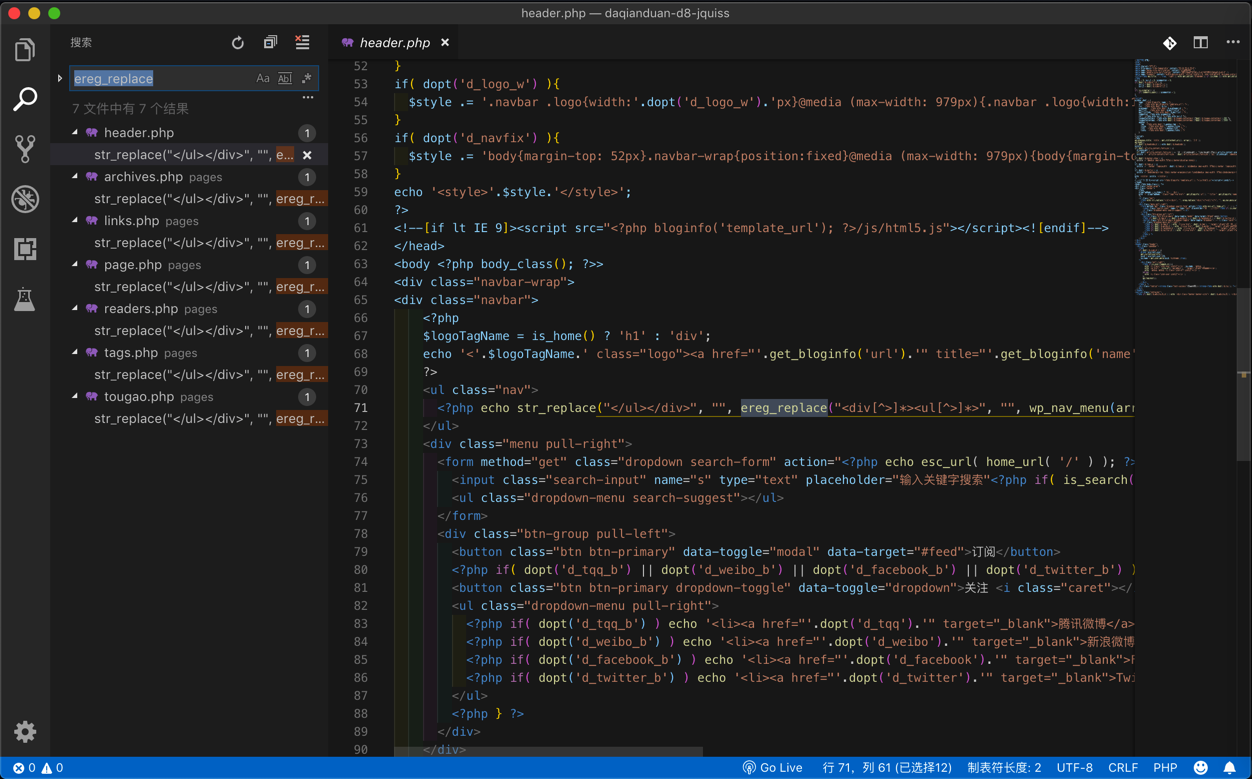The height and width of the screenshot is (779, 1252).
Task: Open the Debug view icon
Action: (25, 199)
